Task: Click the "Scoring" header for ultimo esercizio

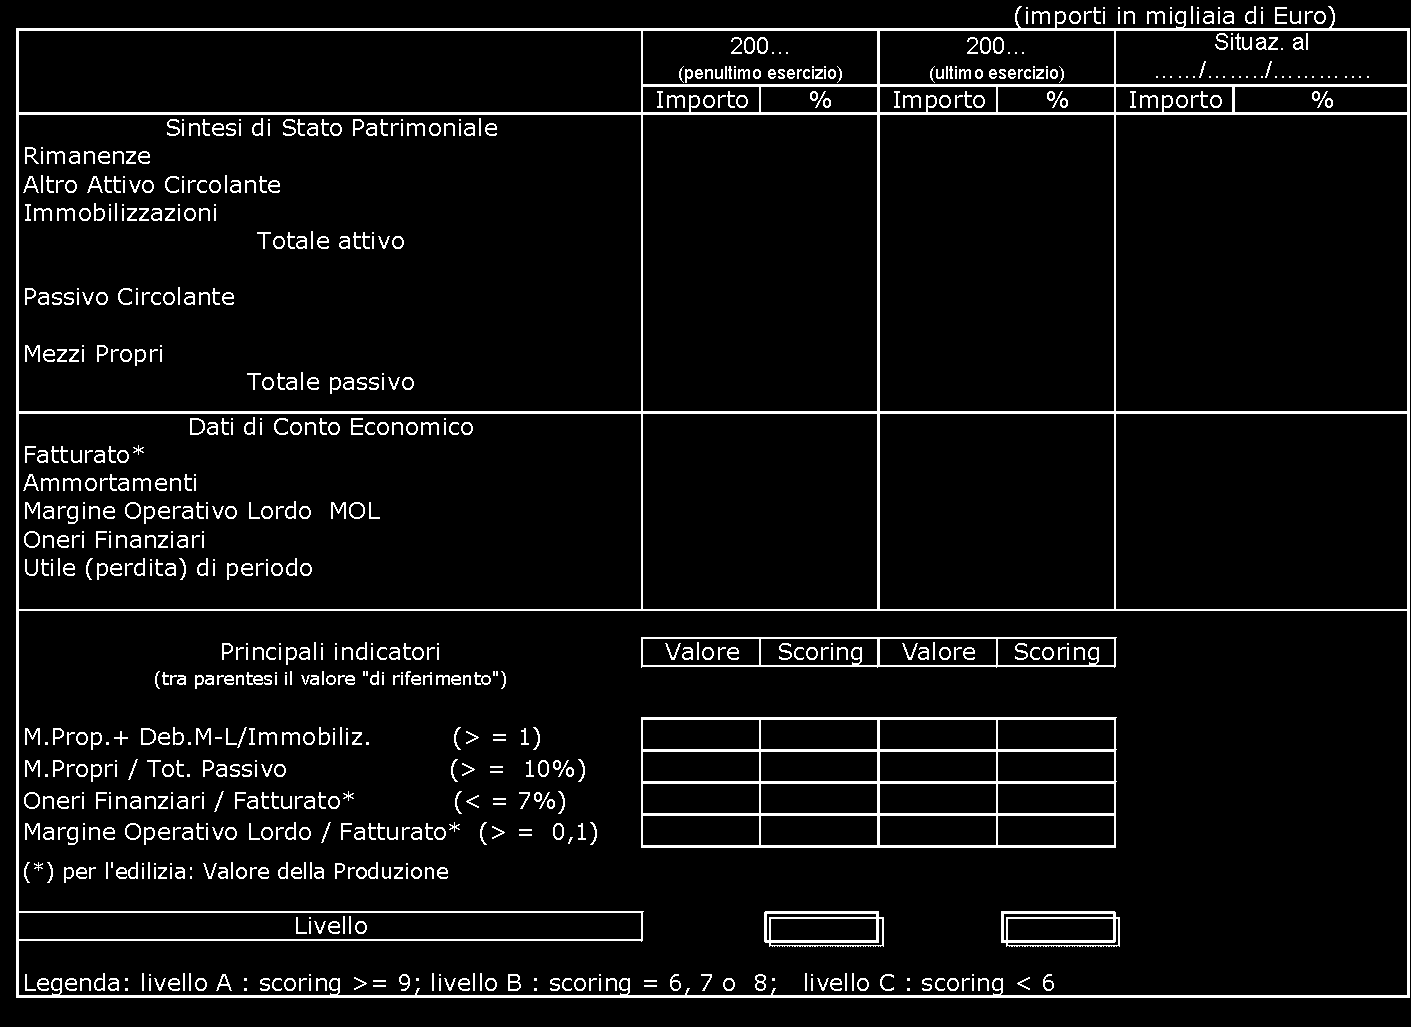Action: pos(1056,652)
